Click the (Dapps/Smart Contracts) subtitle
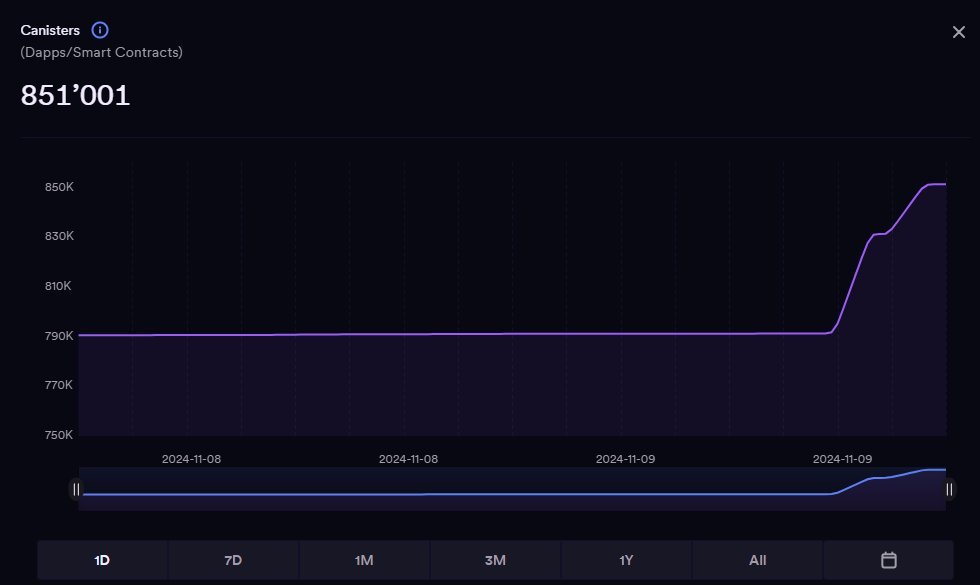980x585 pixels. pos(101,52)
